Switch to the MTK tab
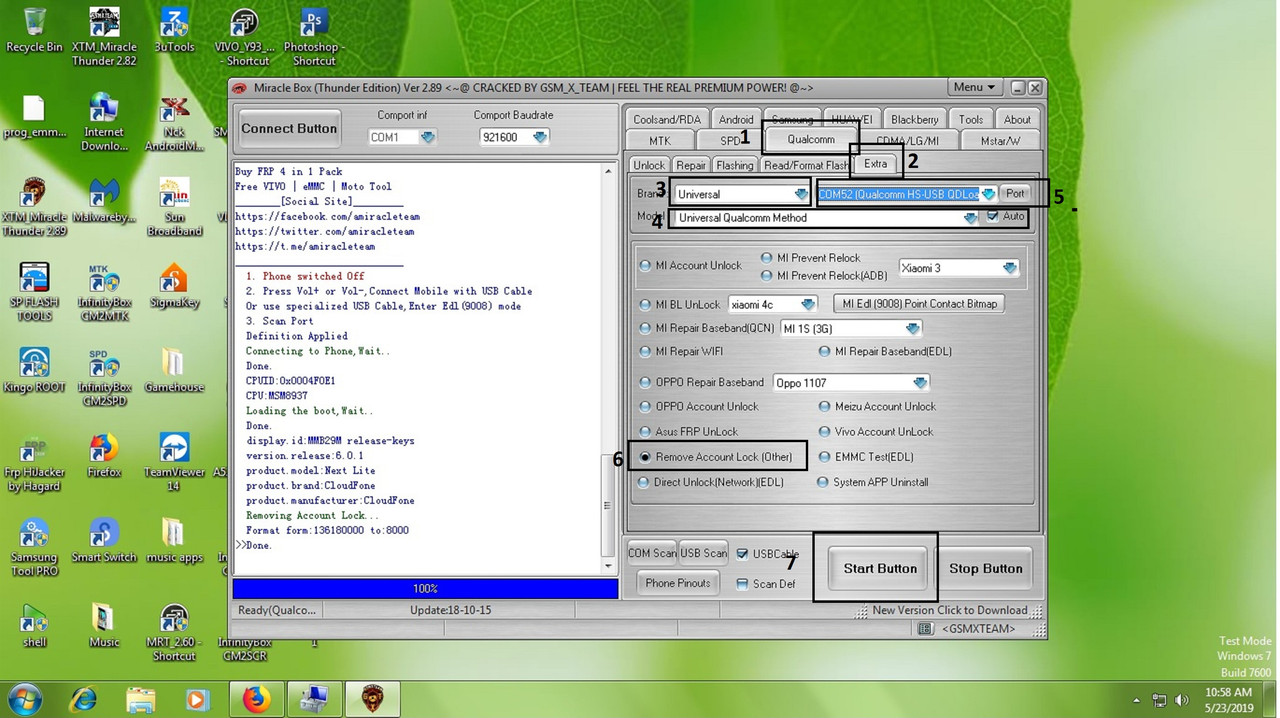 [x=660, y=141]
